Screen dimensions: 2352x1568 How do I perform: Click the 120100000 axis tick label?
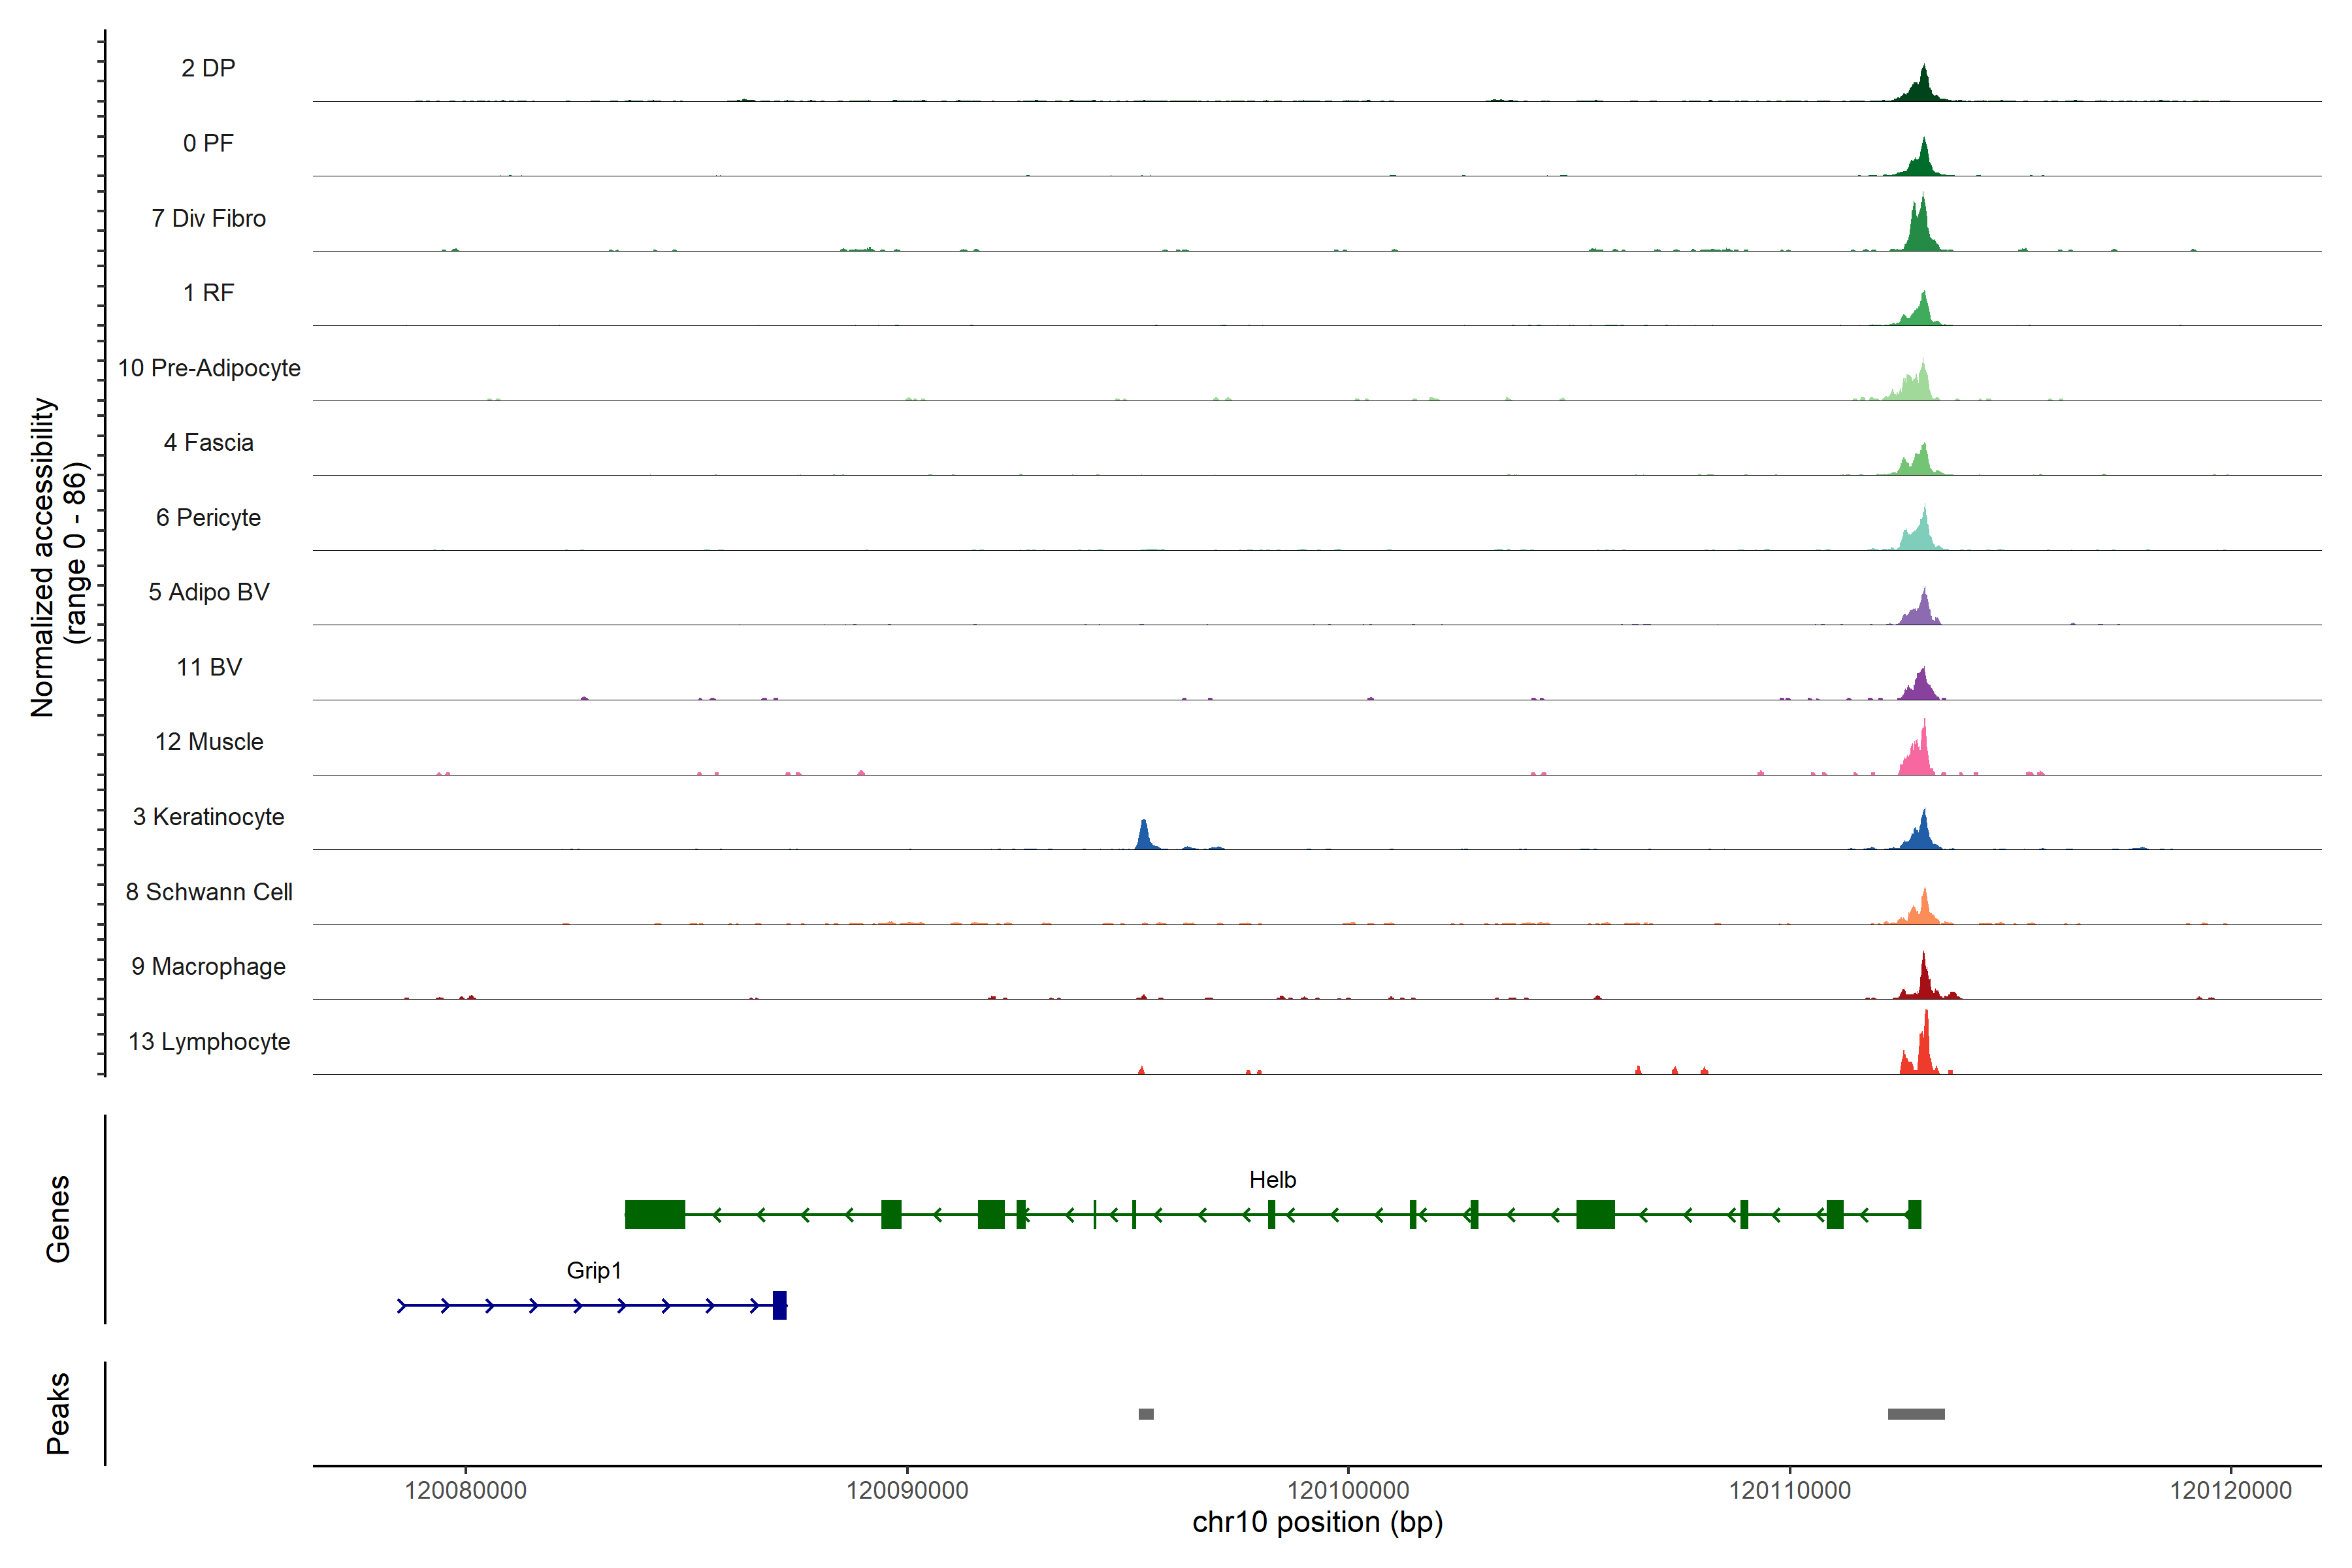[1348, 1490]
